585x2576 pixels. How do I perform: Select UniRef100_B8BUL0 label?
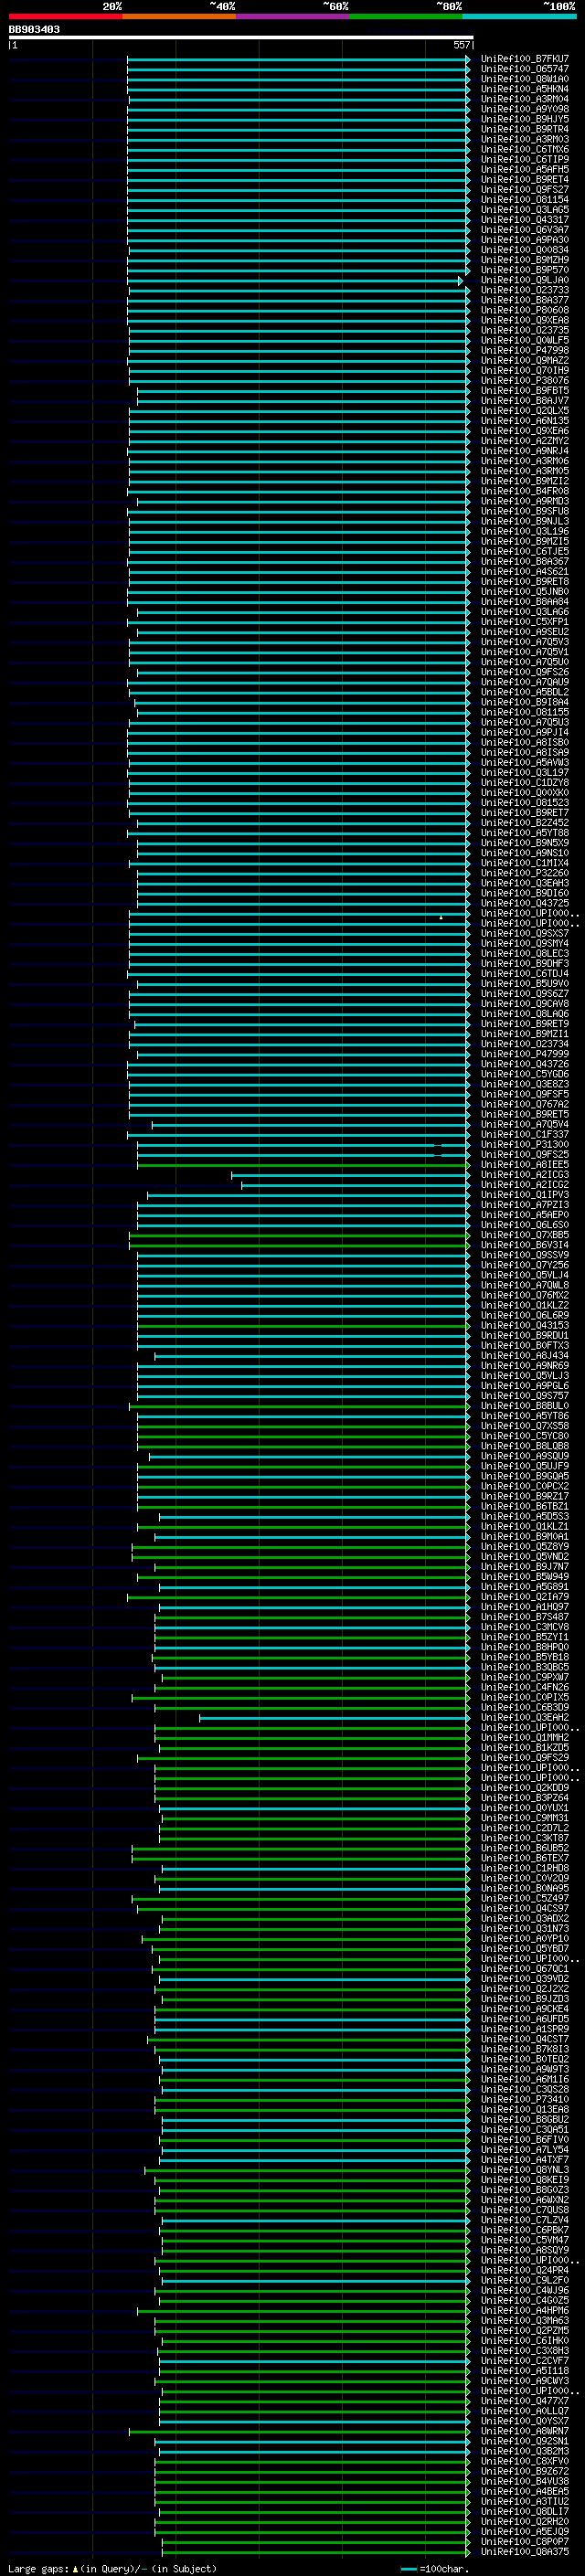coord(524,1406)
